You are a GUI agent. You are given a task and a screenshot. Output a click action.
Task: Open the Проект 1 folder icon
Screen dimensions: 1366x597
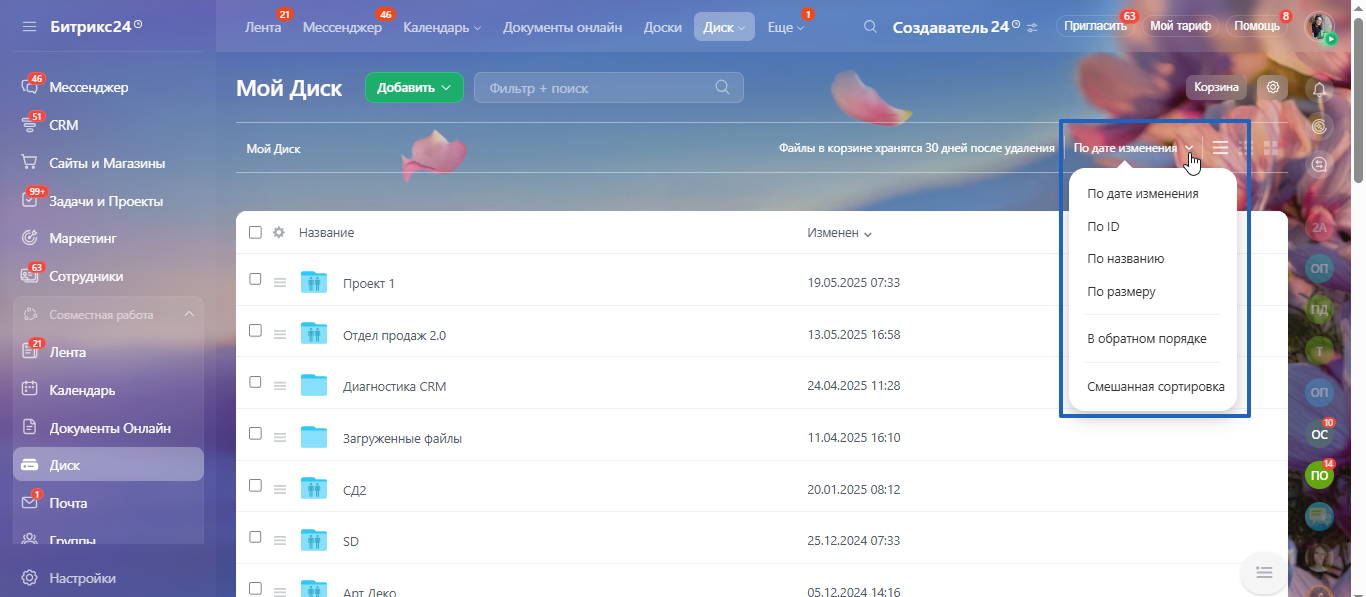click(314, 282)
